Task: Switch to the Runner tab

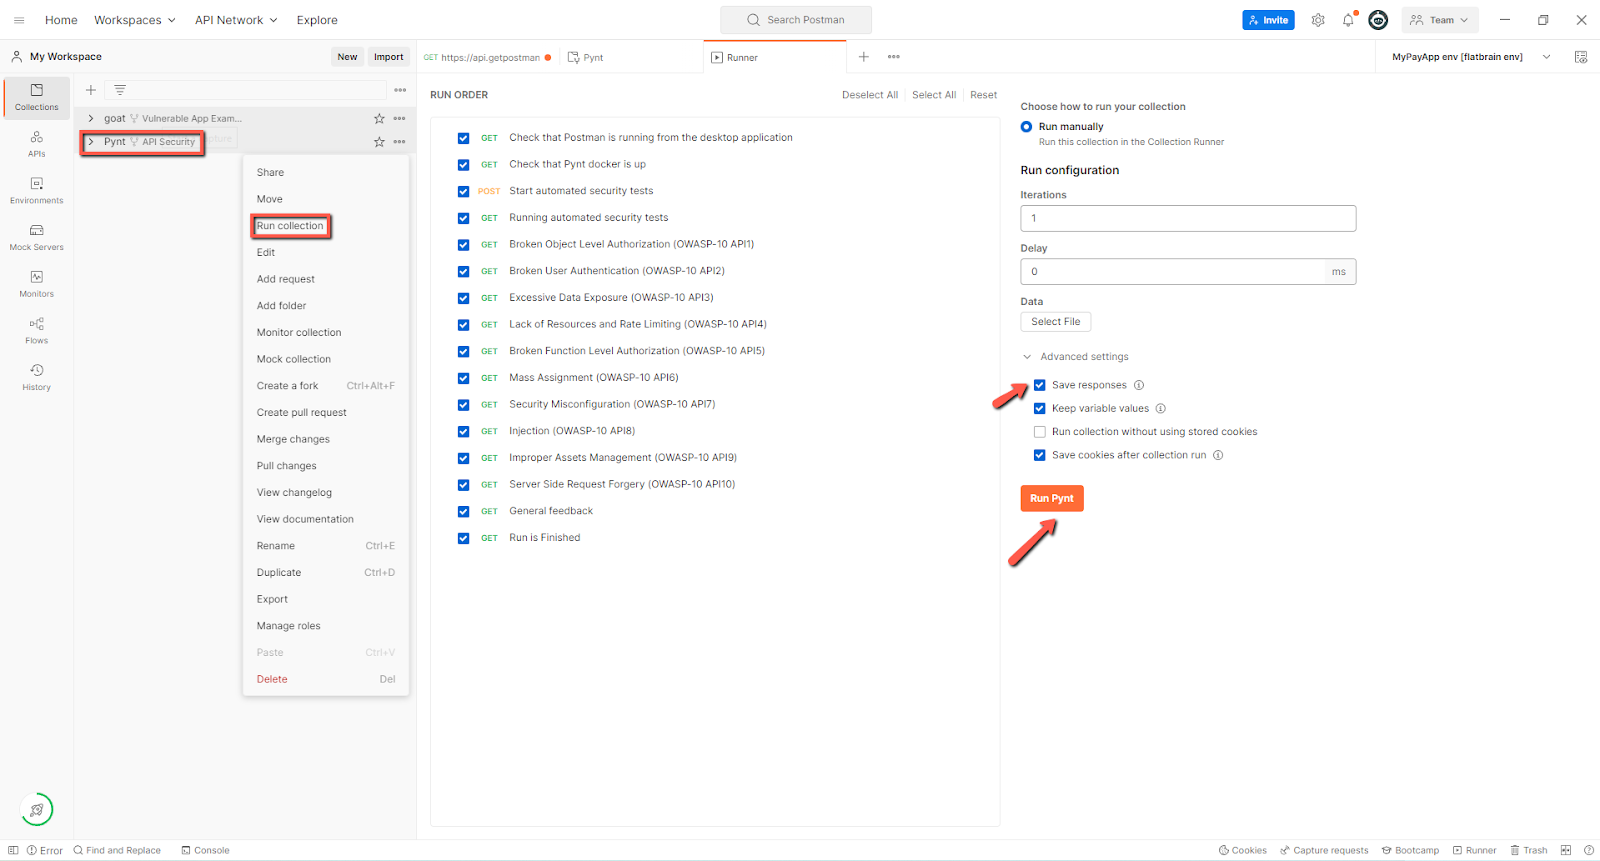Action: pos(775,57)
